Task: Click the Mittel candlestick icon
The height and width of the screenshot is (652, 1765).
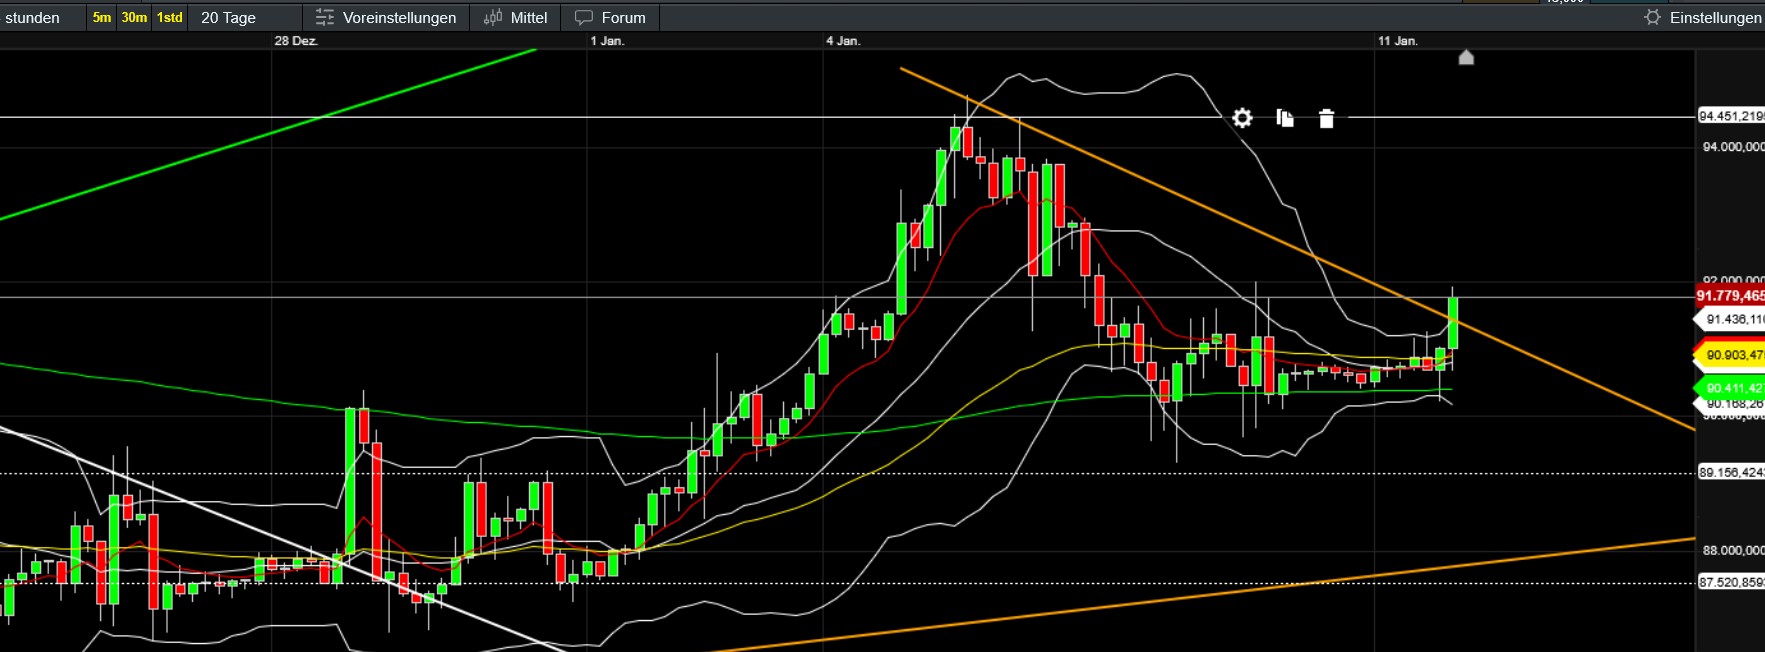Action: tap(492, 17)
